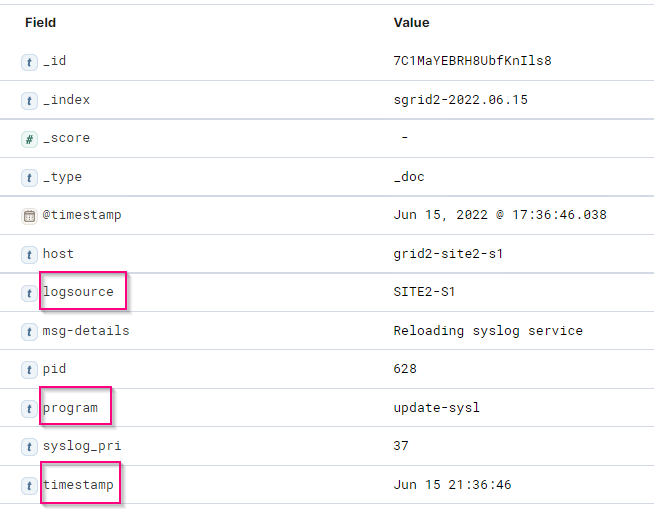Viewport: 654px width, 509px height.
Task: Click the text type icon beside program
Action: point(29,408)
